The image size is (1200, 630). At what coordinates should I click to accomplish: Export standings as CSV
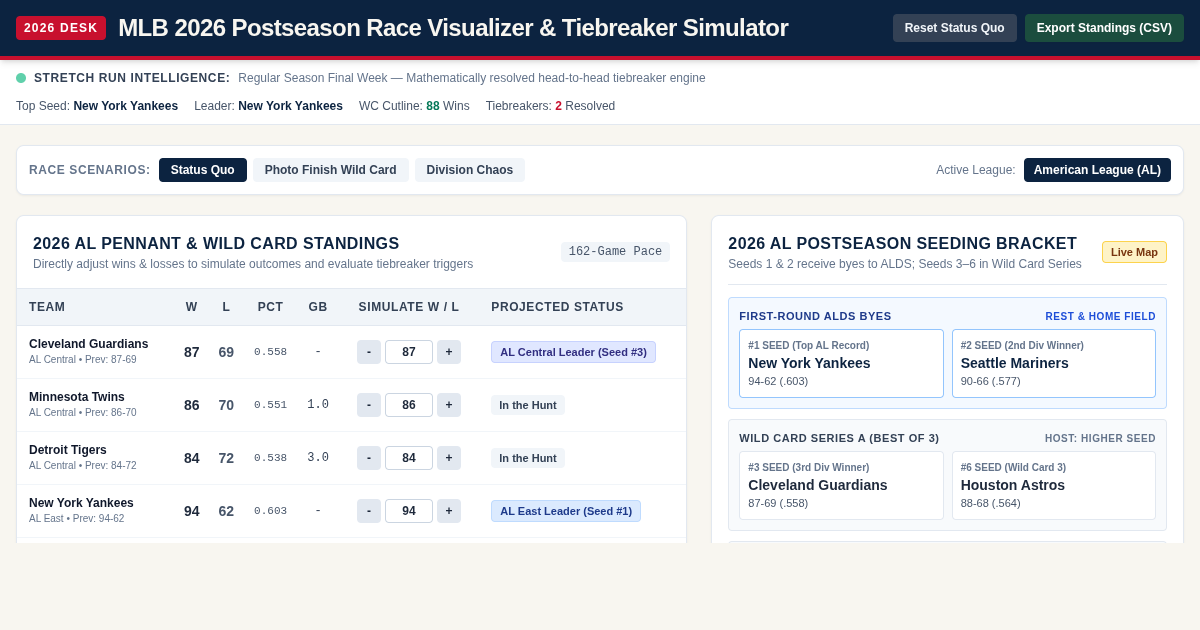tap(1104, 28)
